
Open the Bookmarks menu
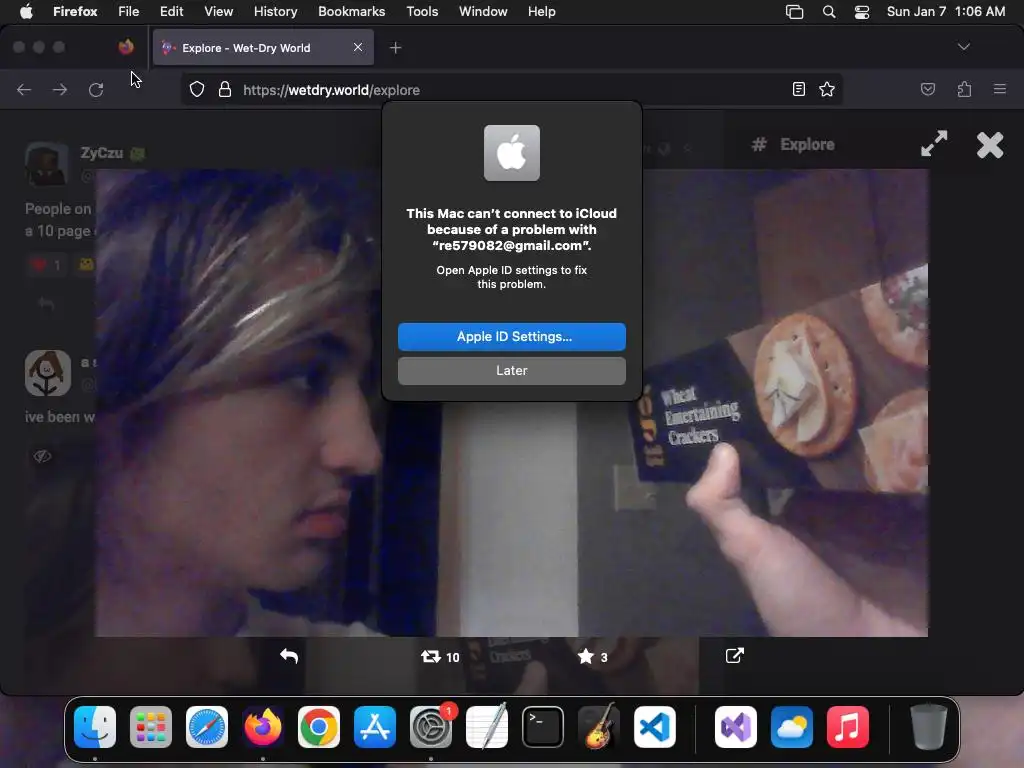[x=351, y=11]
